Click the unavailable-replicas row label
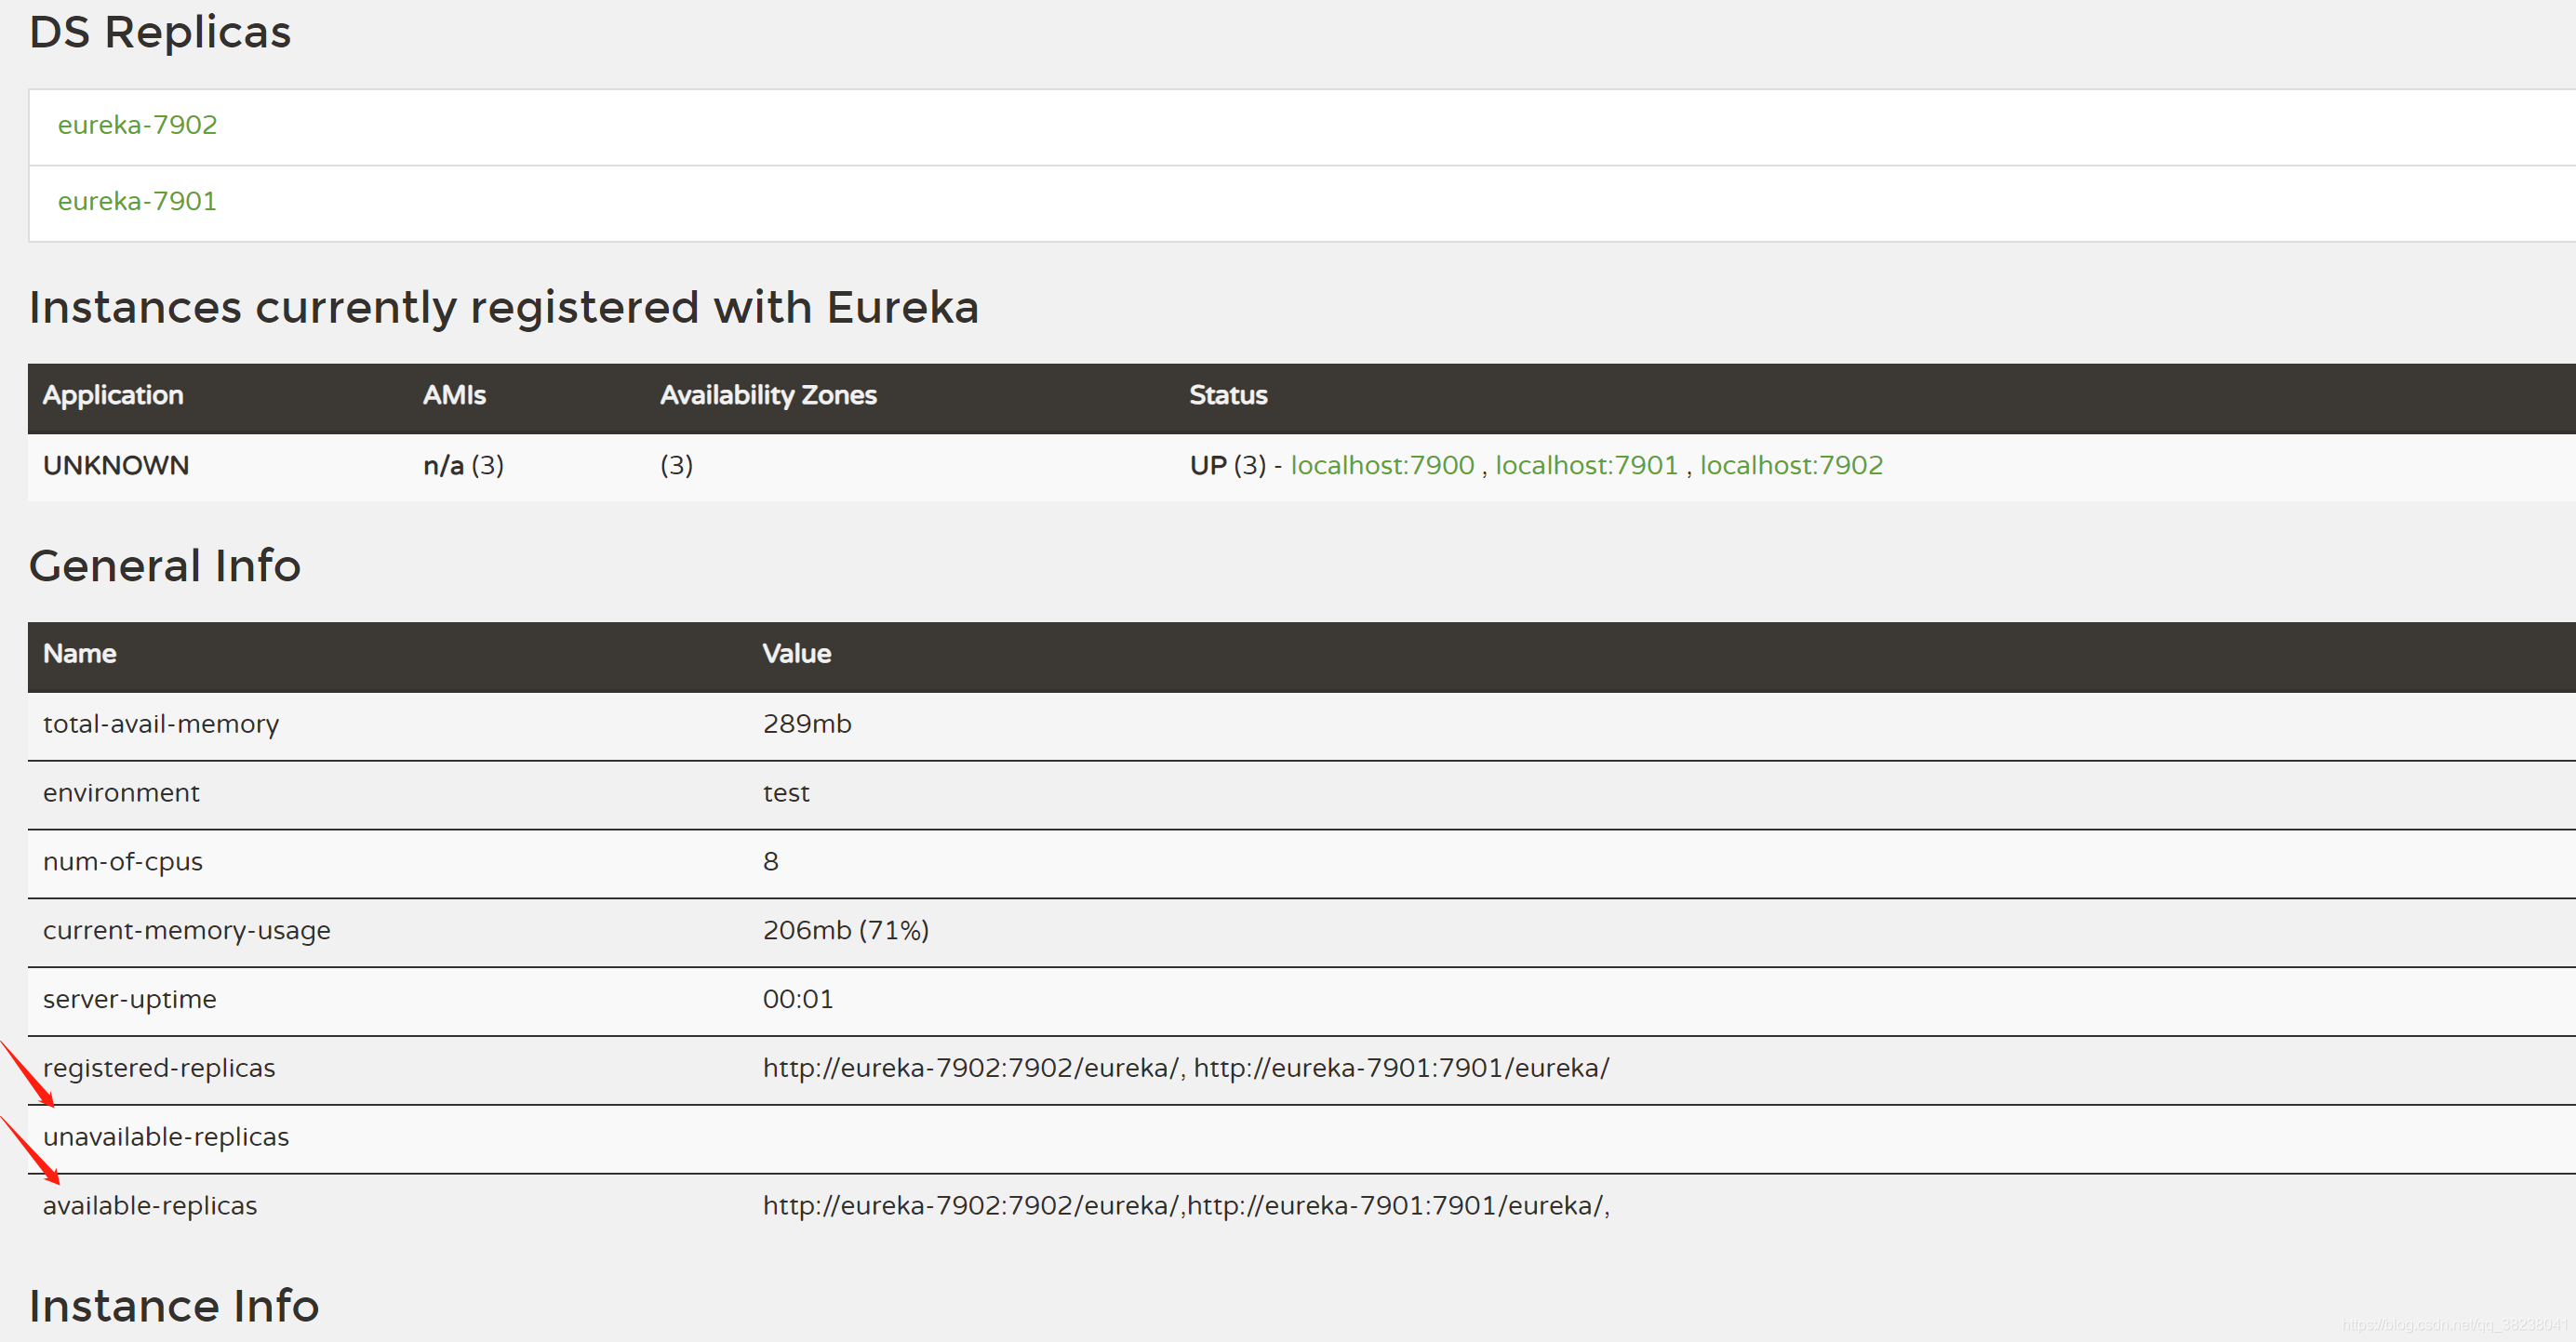2576x1342 pixels. 166,1137
